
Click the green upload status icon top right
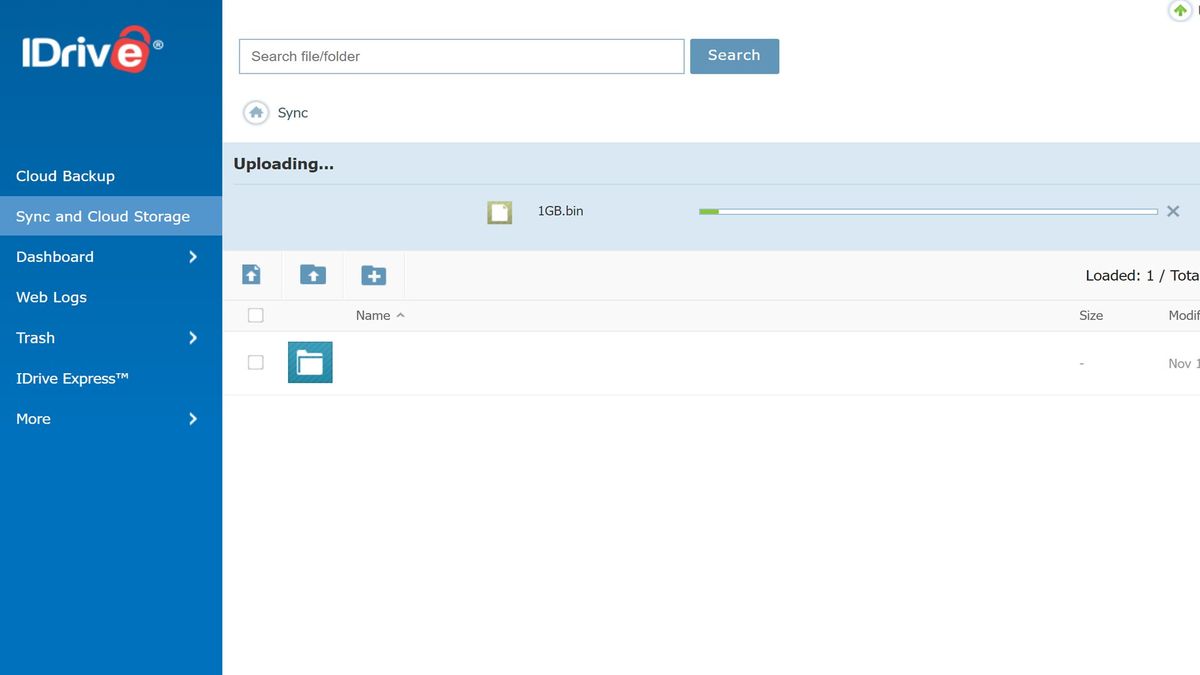tap(1181, 10)
